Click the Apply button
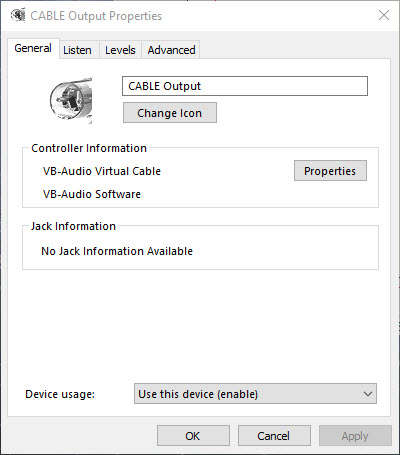 click(355, 436)
